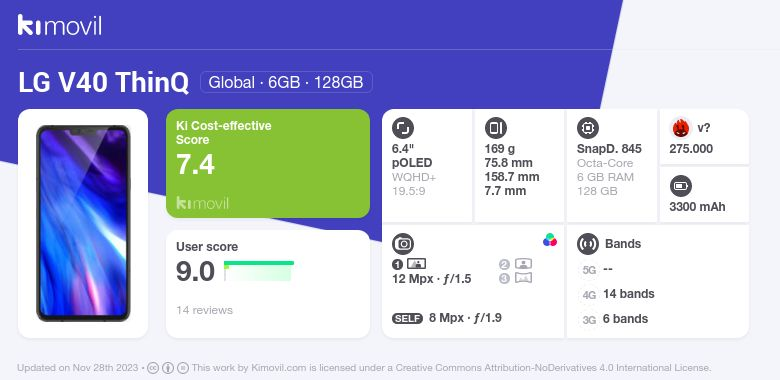Click the Creative Commons license icon
This screenshot has height=380, width=780.
coord(153,368)
